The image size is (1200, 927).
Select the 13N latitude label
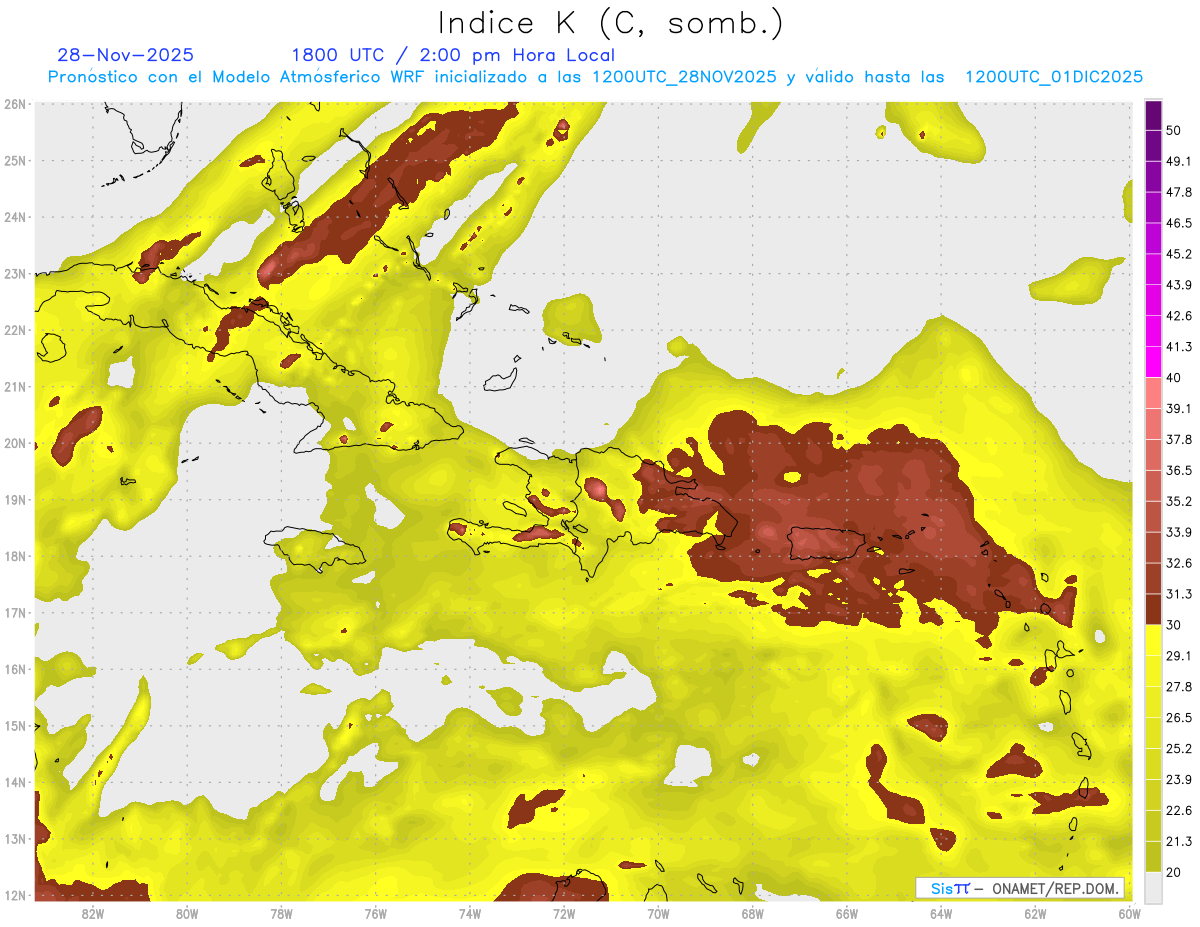point(15,839)
